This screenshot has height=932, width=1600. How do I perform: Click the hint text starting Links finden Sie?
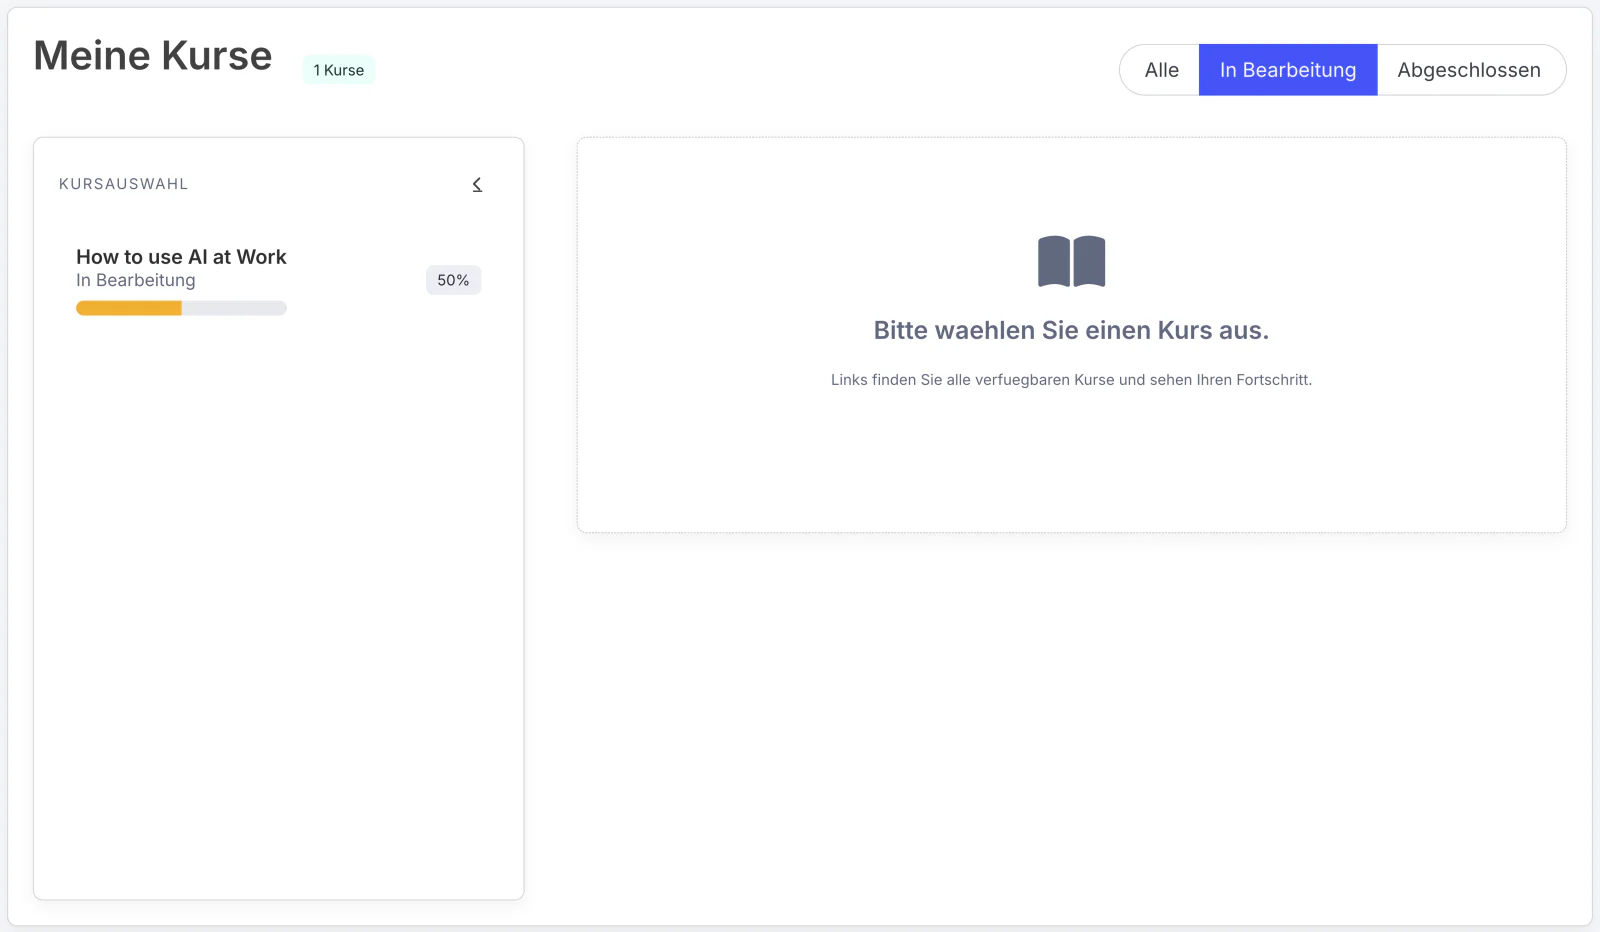point(1071,380)
